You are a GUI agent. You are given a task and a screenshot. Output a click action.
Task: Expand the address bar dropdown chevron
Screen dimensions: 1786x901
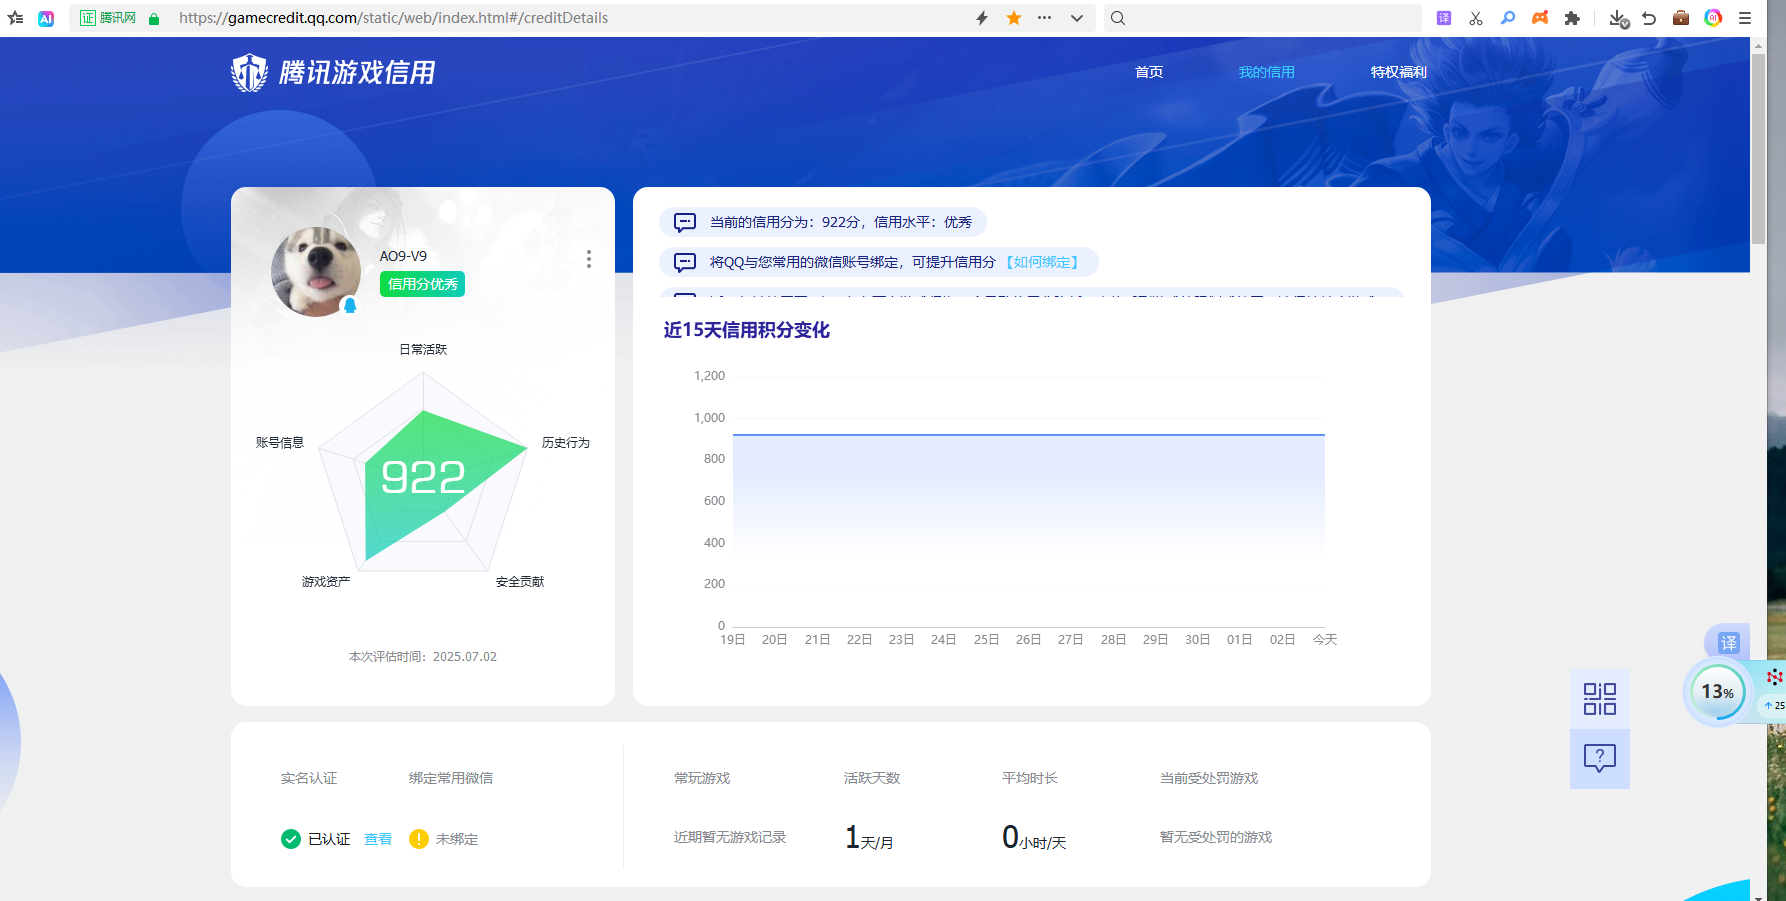tap(1077, 18)
